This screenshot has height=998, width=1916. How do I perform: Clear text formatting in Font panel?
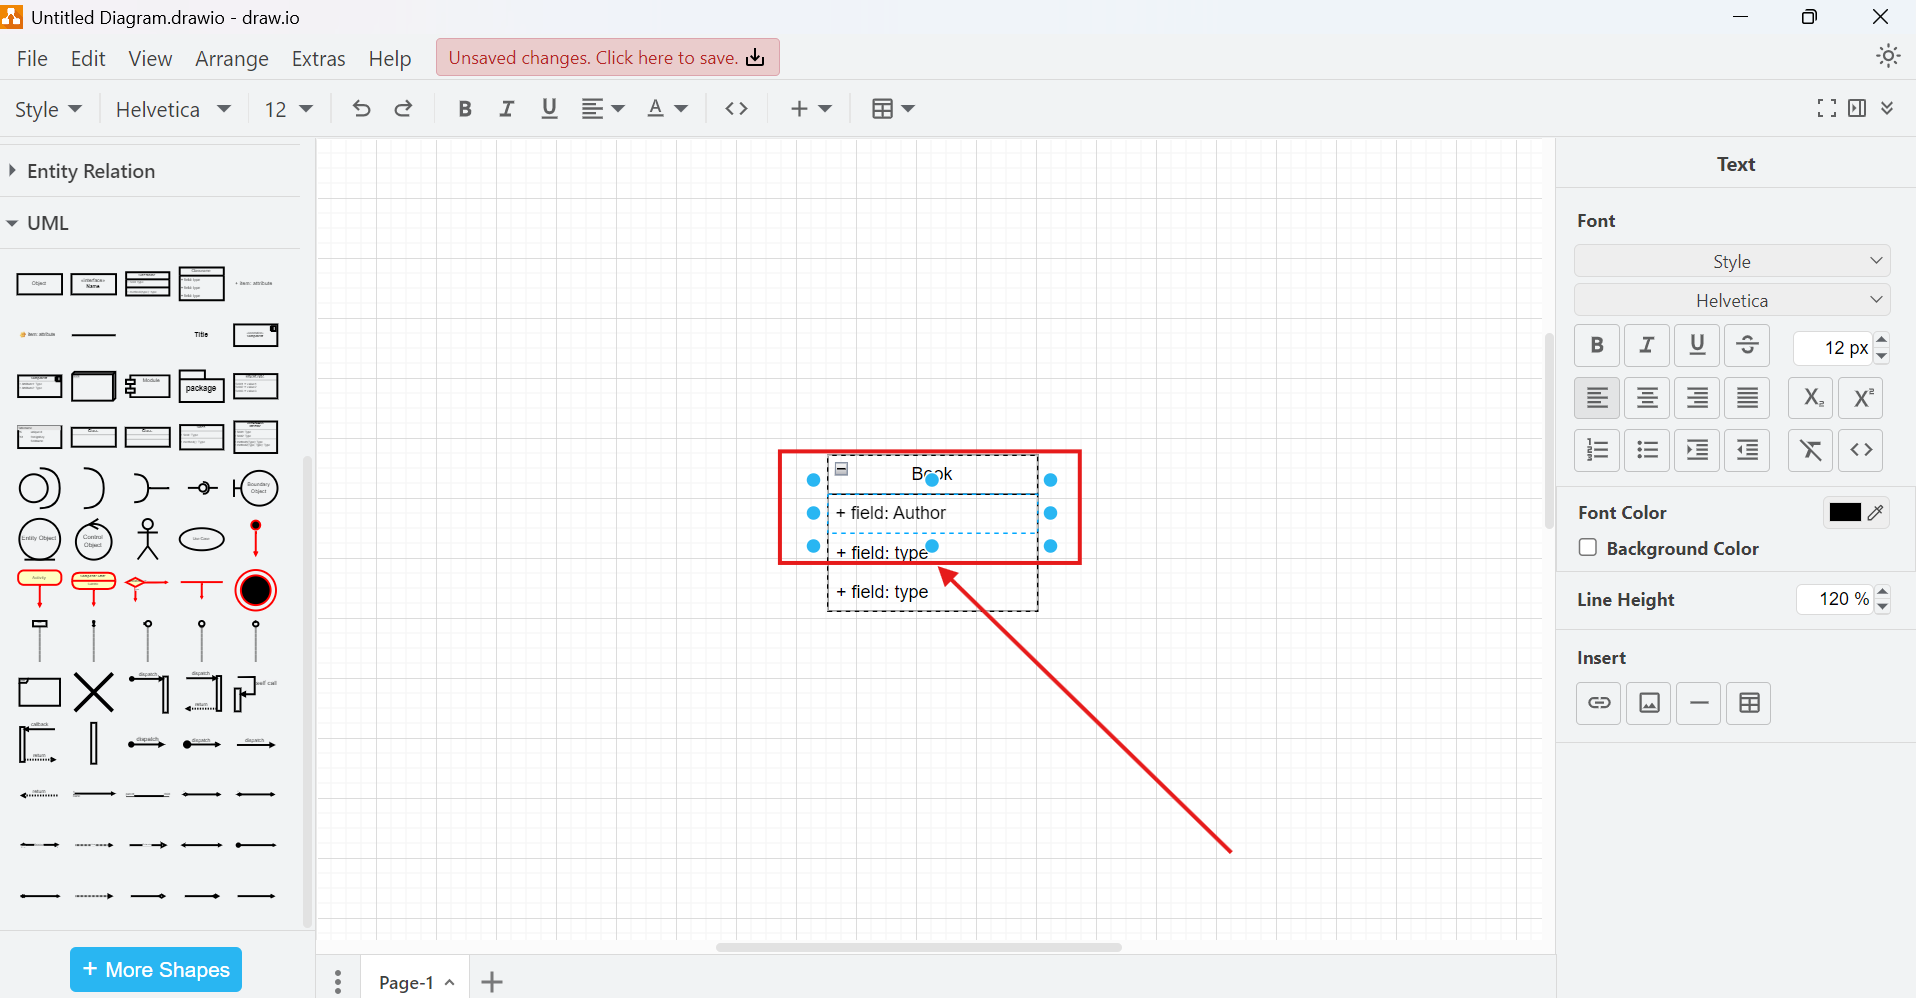click(x=1811, y=450)
